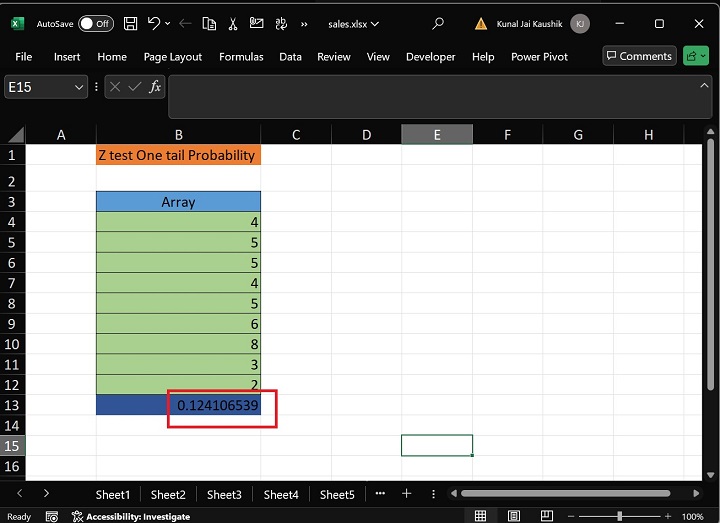Viewport: 720px width, 523px height.
Task: Switch to the Sheet3 tab
Action: pos(224,494)
